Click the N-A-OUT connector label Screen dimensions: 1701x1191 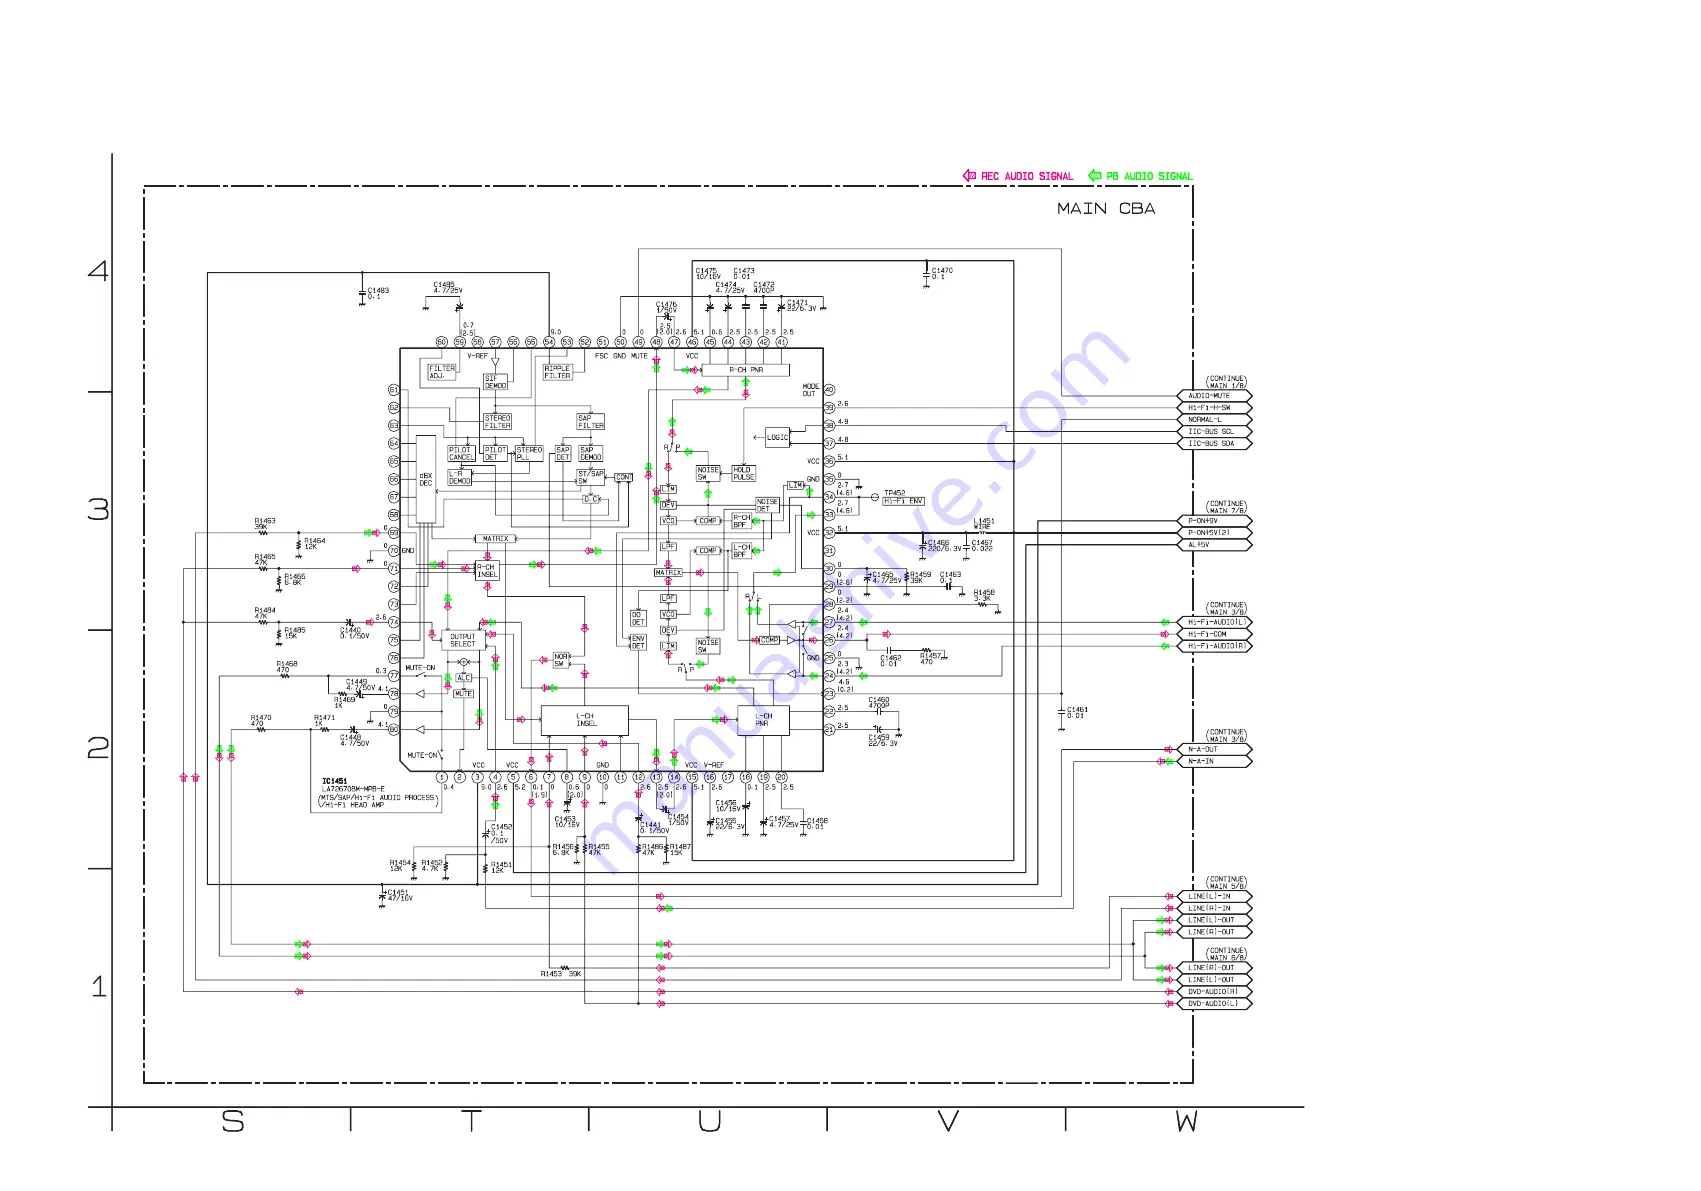[x=1213, y=749]
